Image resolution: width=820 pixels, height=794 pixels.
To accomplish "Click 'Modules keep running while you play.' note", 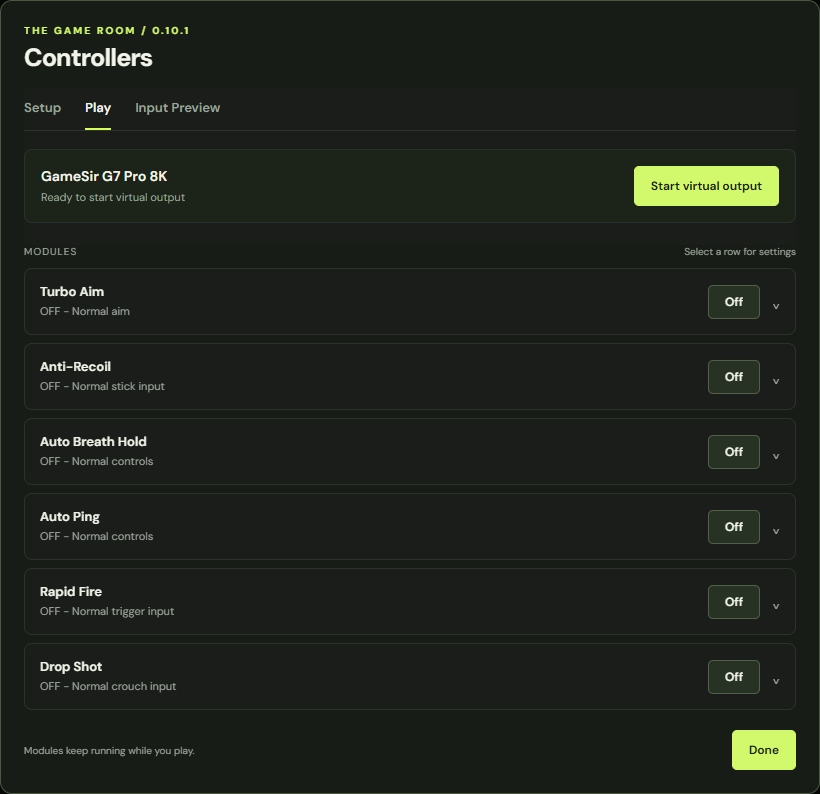I will (x=109, y=751).
